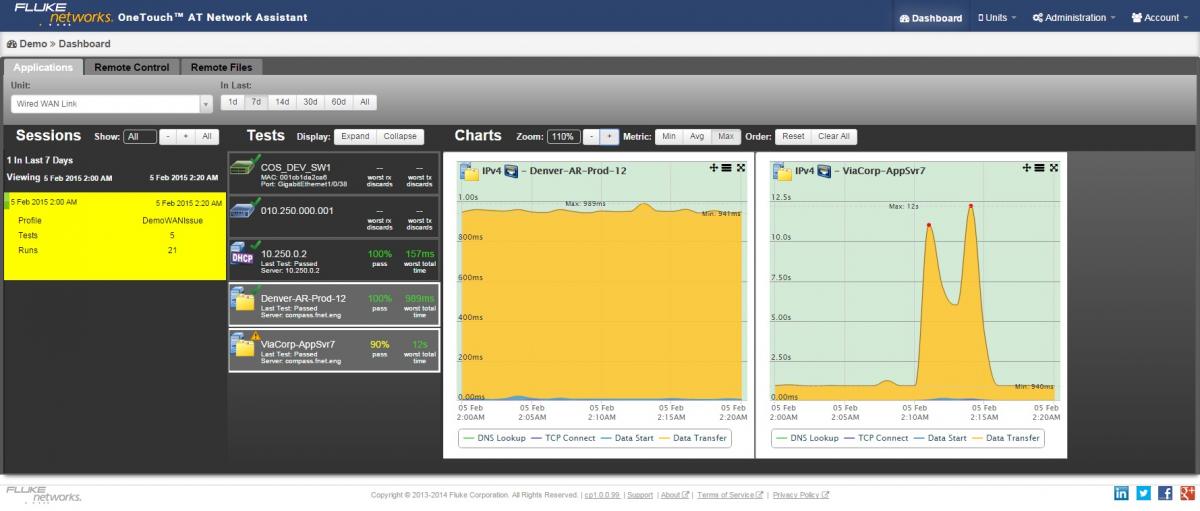Expand the Administration menu
Viewport: 1200px width, 511px height.
point(1075,18)
